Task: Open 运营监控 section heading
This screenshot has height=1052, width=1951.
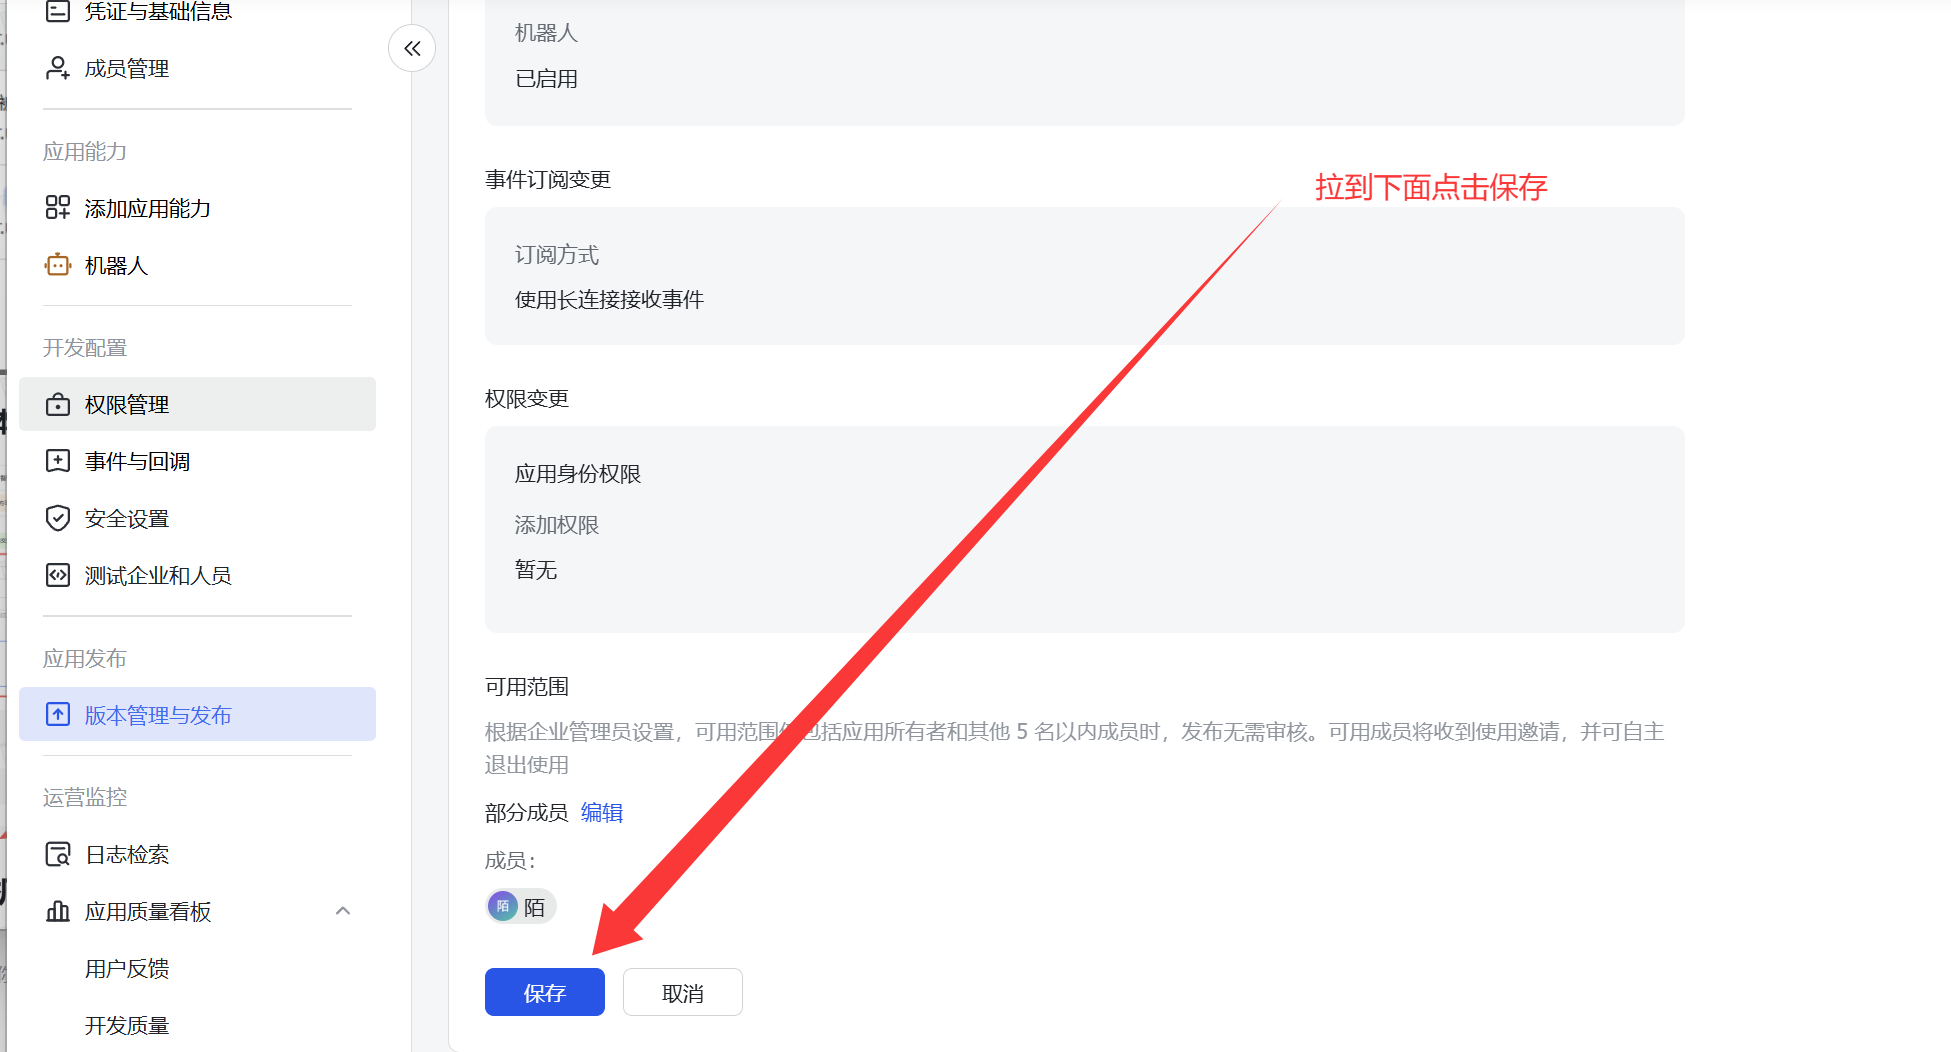Action: click(85, 797)
